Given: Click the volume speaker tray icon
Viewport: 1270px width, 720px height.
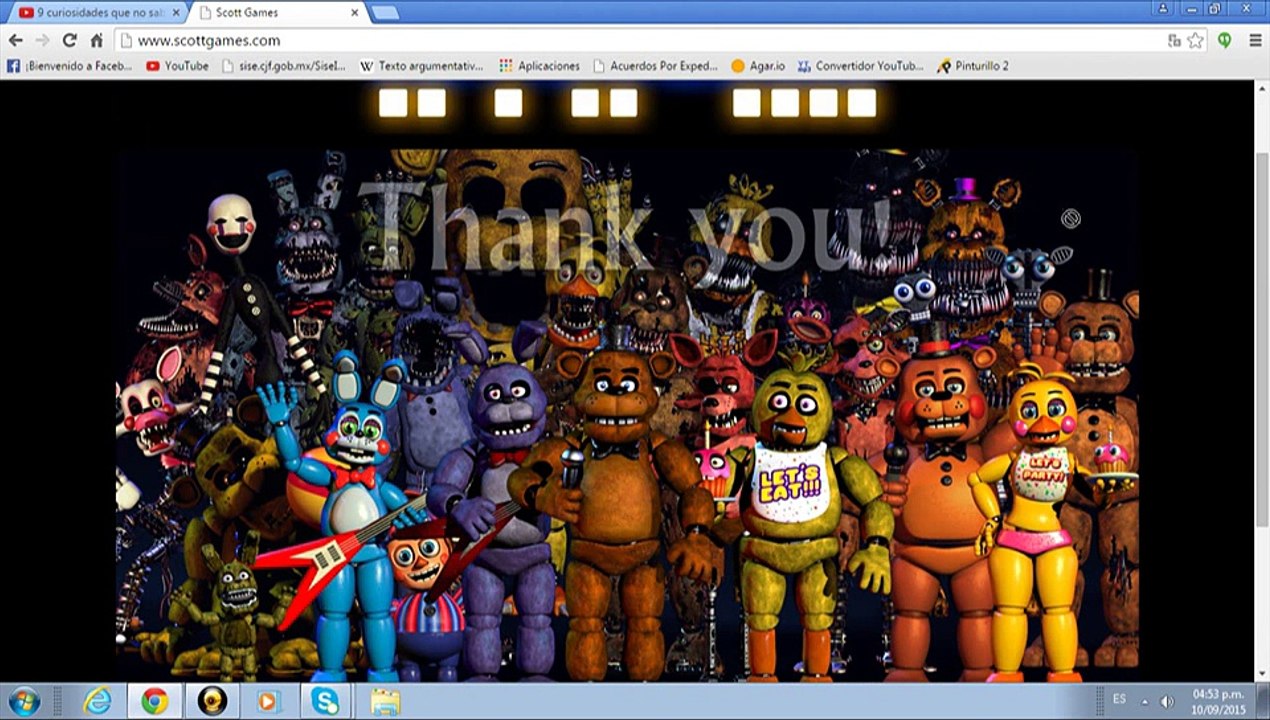Looking at the screenshot, I should [1166, 701].
